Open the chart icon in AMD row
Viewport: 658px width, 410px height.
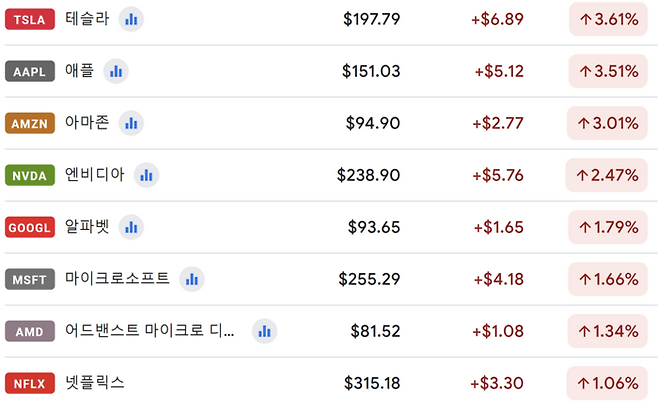(264, 331)
